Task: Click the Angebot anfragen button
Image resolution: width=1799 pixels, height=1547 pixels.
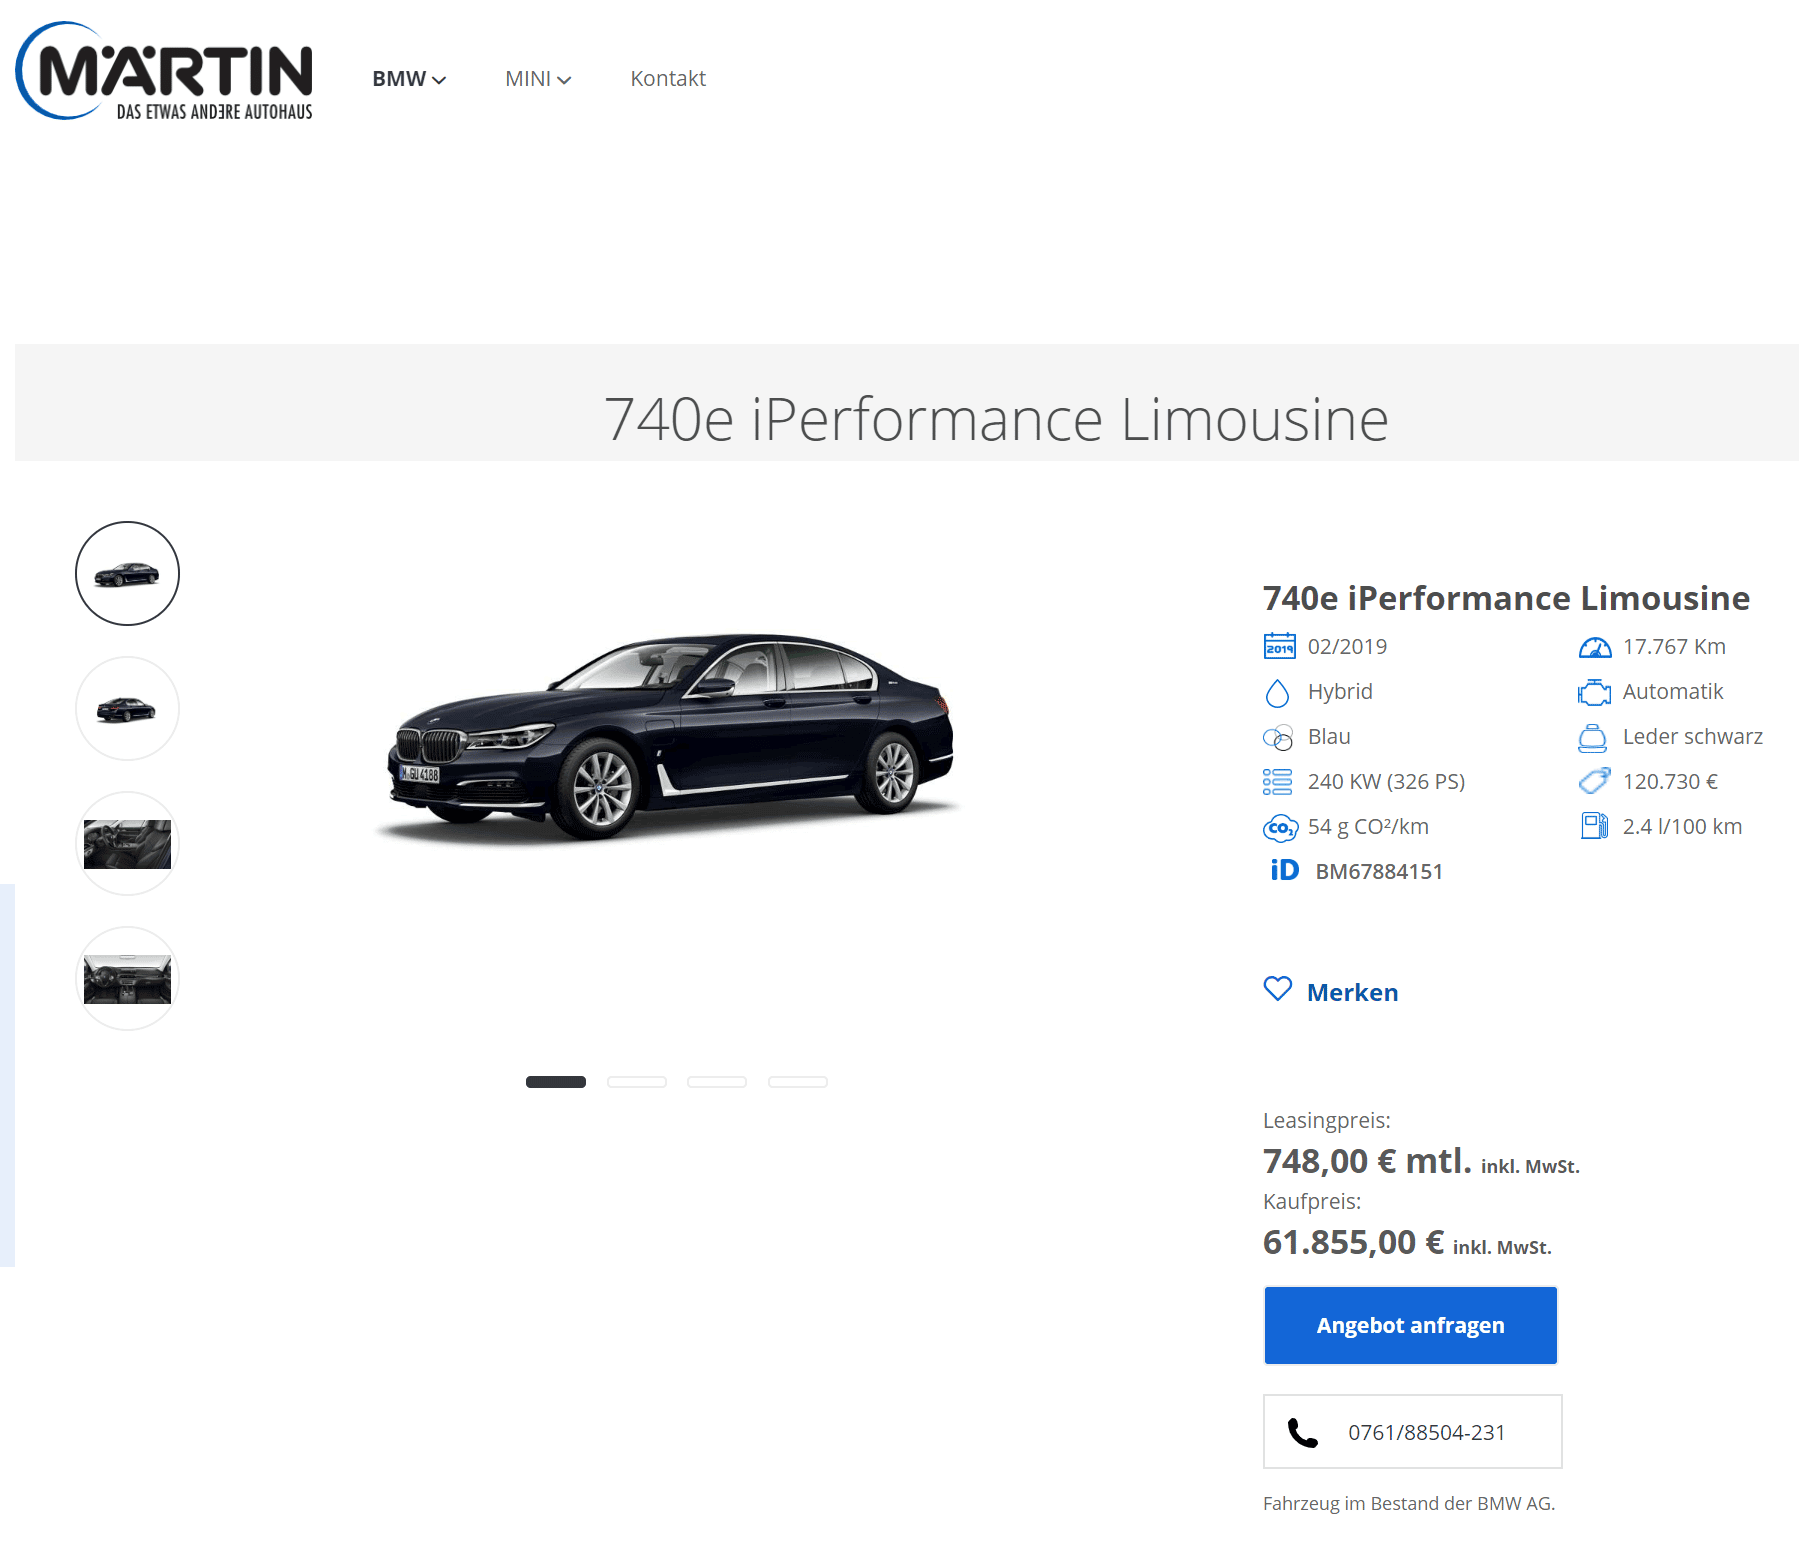Action: 1411,1325
